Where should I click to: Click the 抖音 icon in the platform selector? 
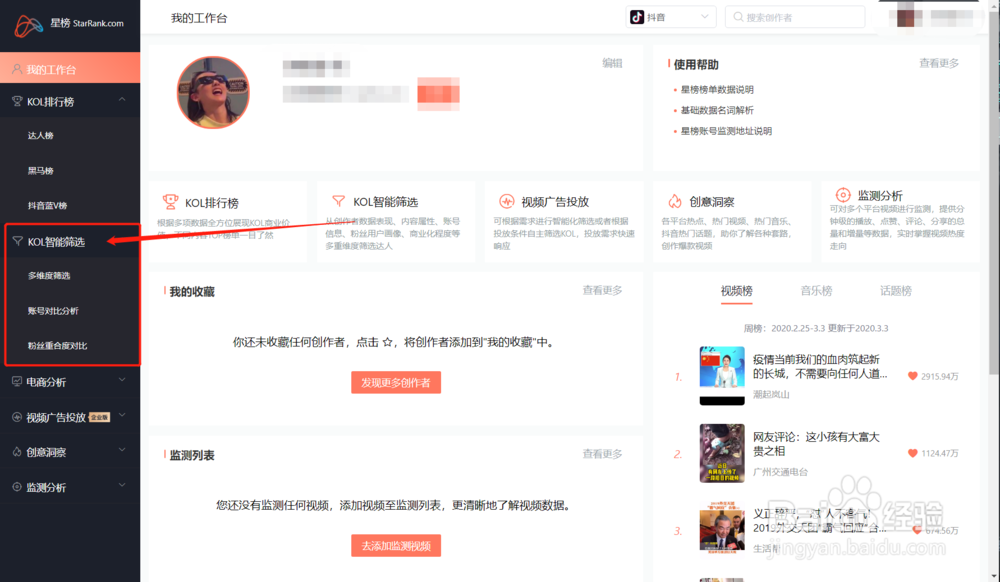635,16
